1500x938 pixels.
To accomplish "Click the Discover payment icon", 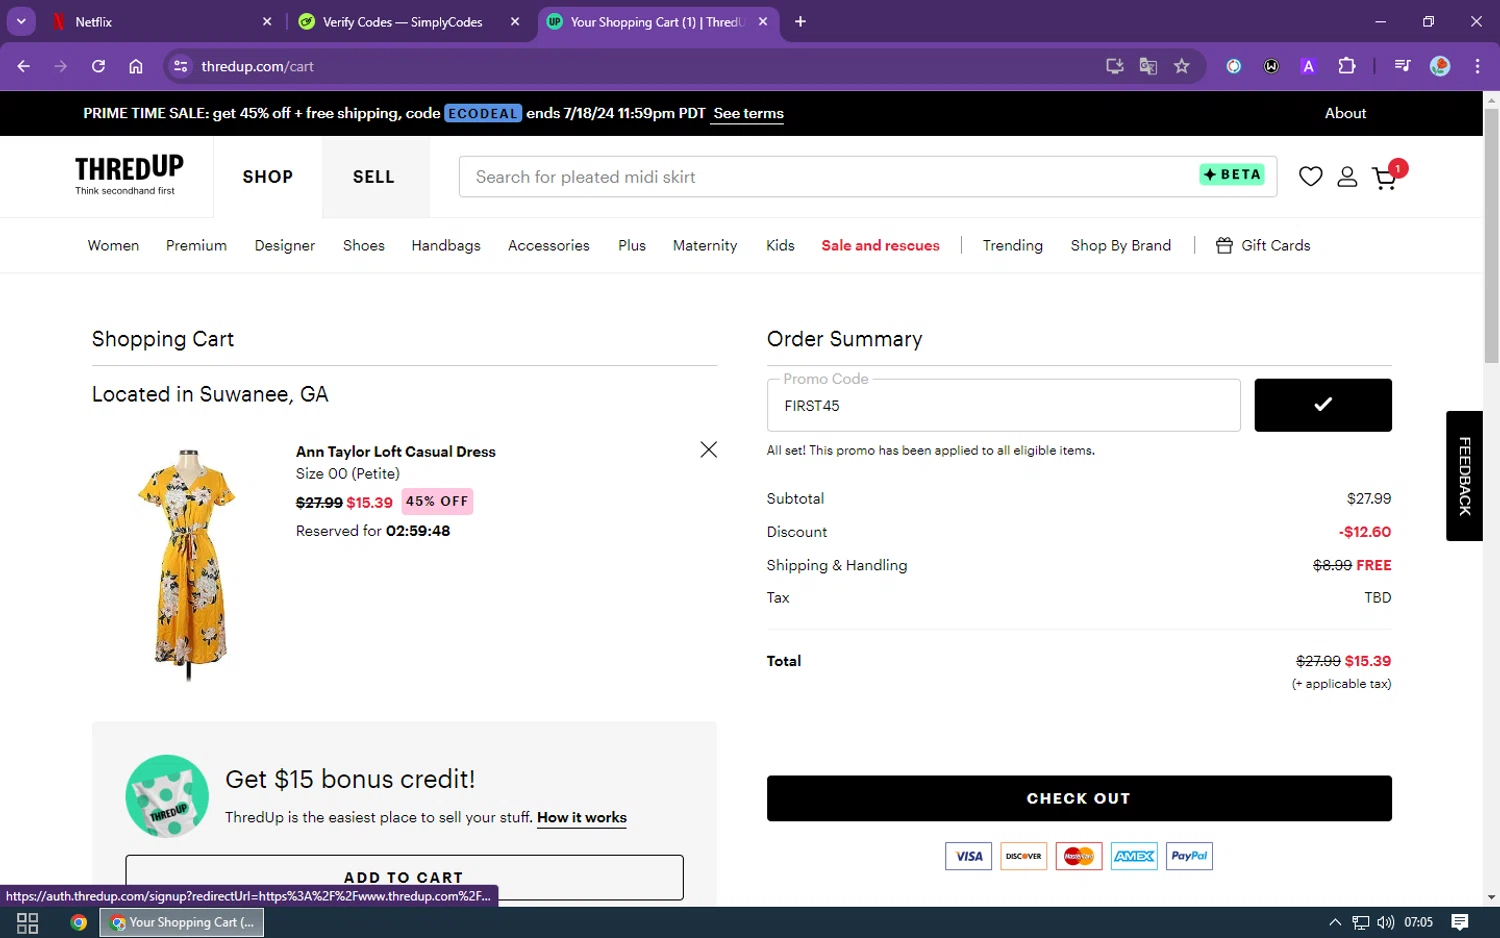I will (1023, 856).
